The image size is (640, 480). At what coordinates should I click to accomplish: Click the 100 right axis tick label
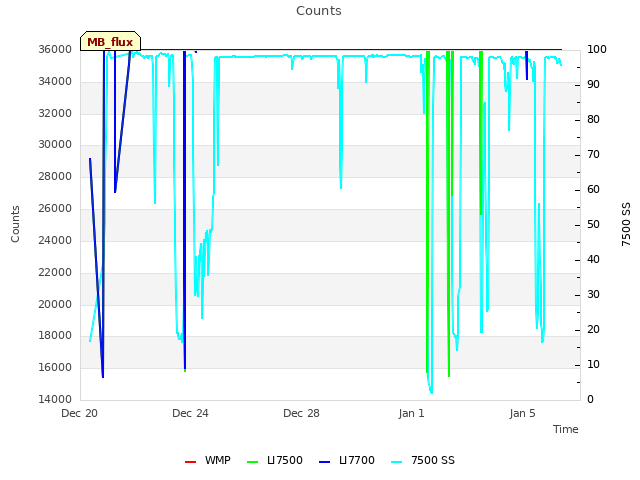point(597,49)
